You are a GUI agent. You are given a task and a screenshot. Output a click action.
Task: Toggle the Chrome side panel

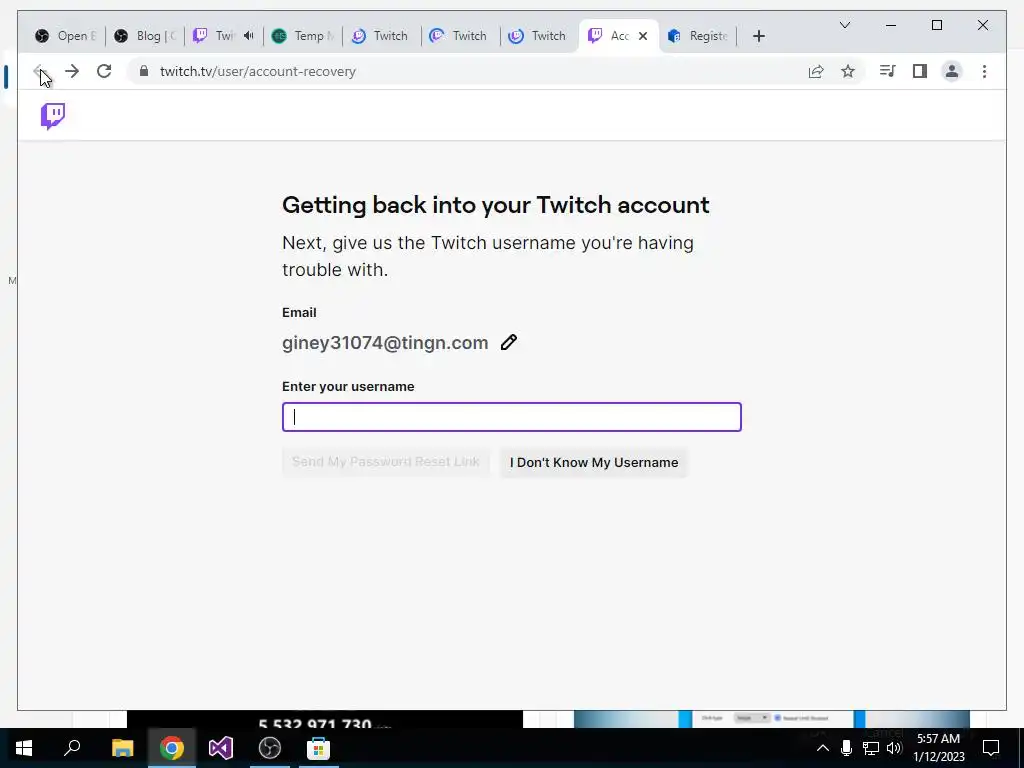pyautogui.click(x=920, y=71)
